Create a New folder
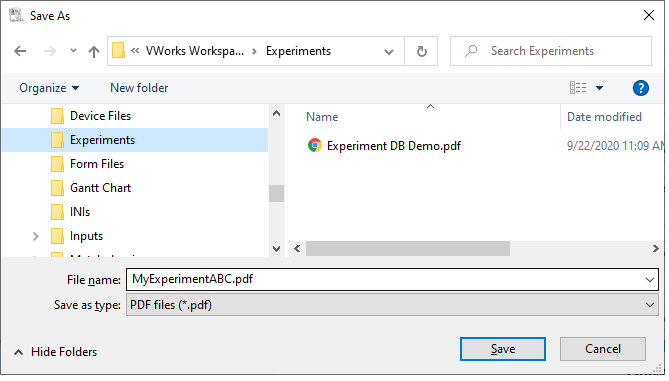669x381 pixels. 139,88
